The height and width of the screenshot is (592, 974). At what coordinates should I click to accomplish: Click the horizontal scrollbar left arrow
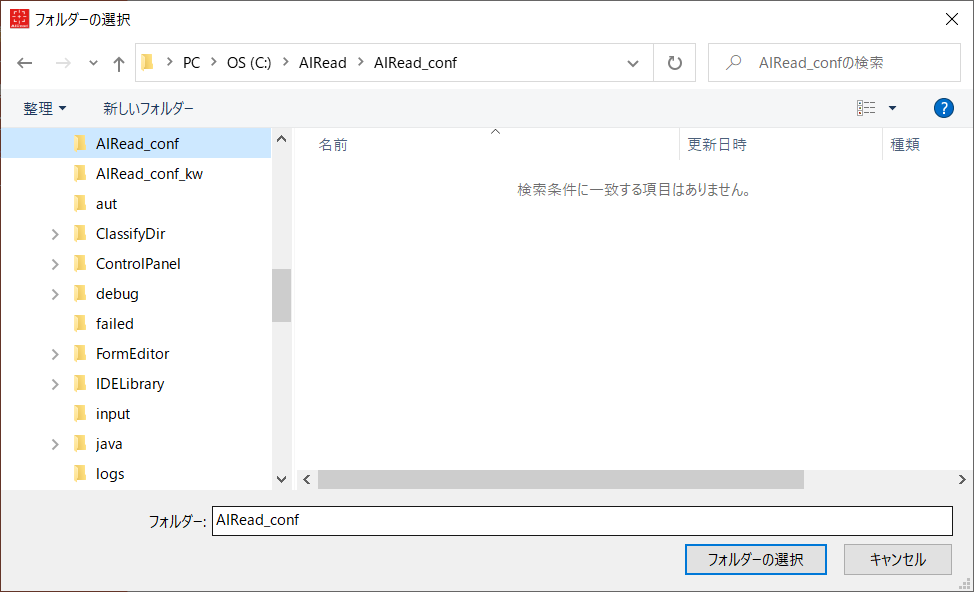307,480
